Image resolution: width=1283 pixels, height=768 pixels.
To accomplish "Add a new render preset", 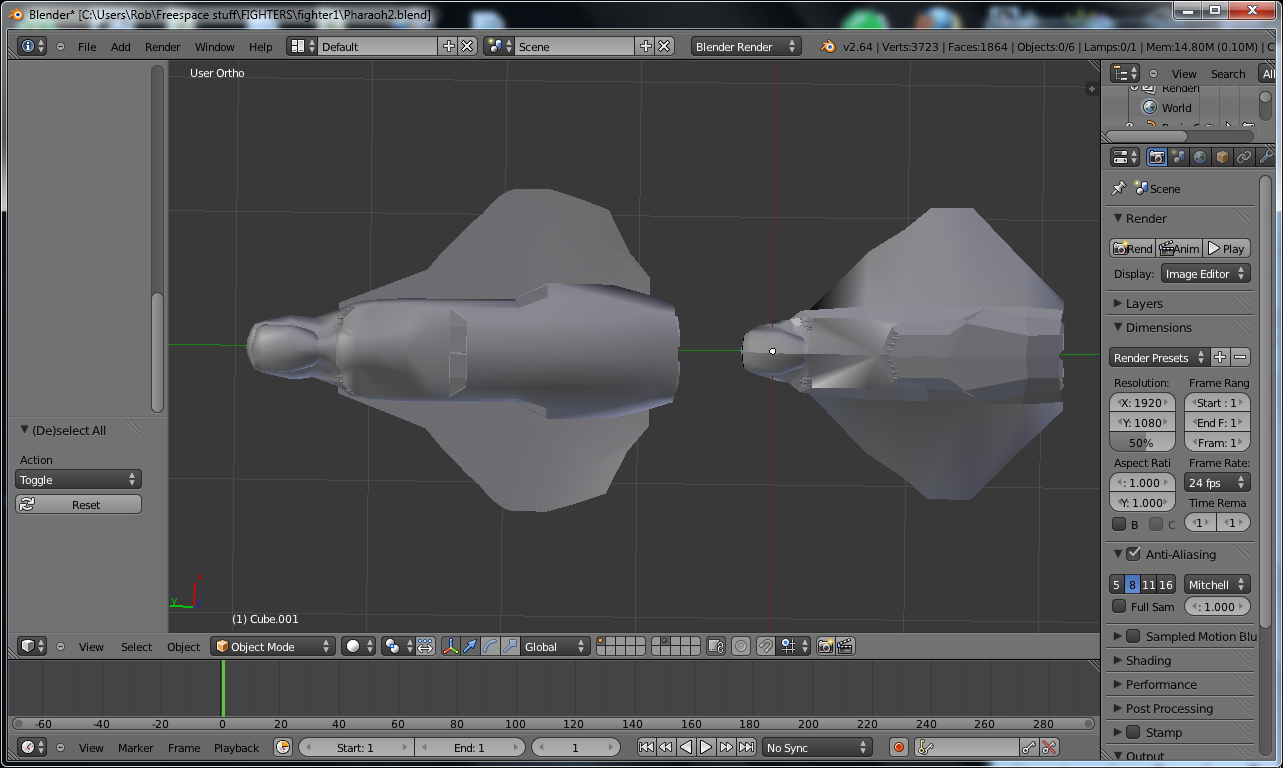I will click(1220, 357).
